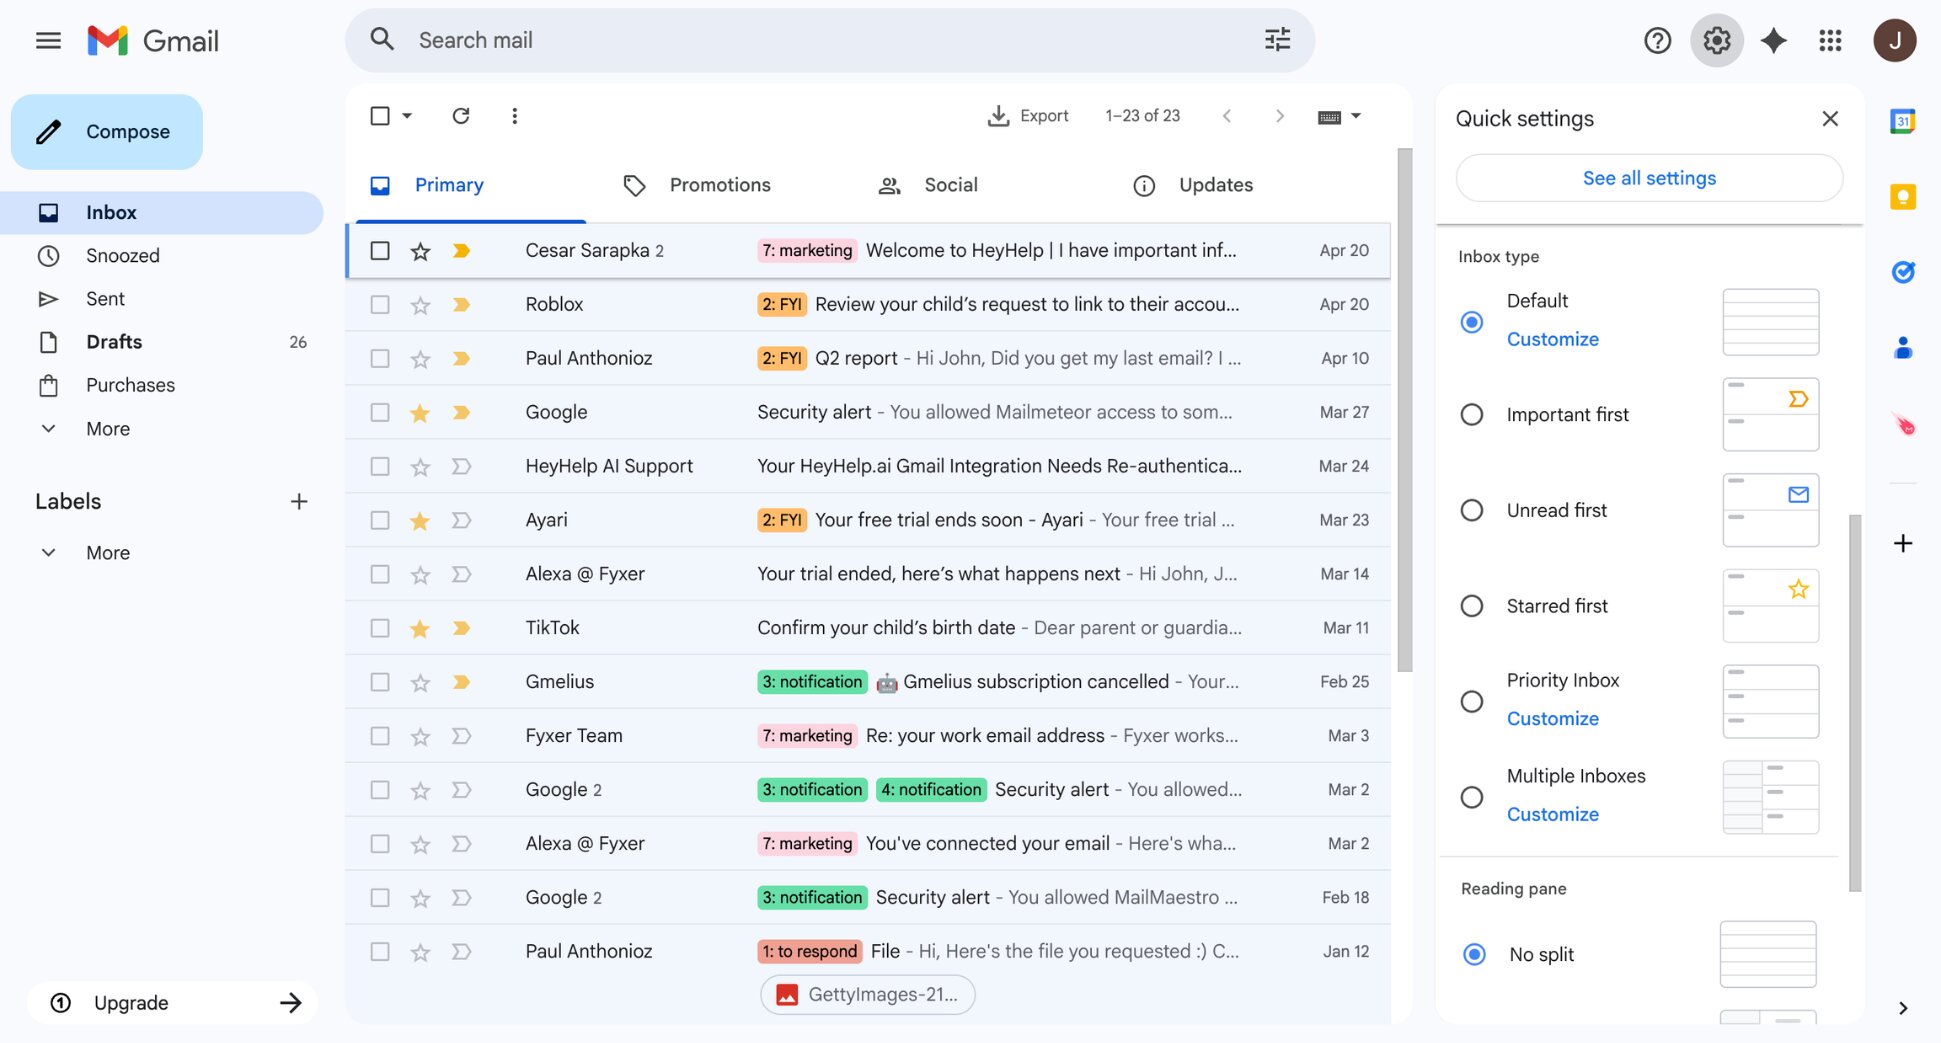Image resolution: width=1941 pixels, height=1043 pixels.
Task: Select Priority Inbox radio option
Action: (x=1471, y=702)
